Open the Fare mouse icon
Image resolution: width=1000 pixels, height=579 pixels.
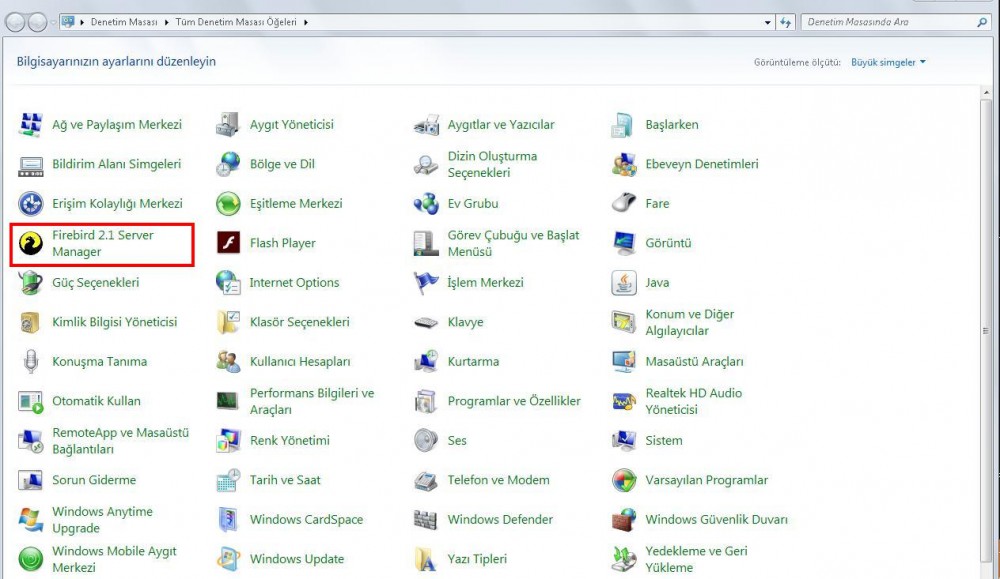click(623, 203)
